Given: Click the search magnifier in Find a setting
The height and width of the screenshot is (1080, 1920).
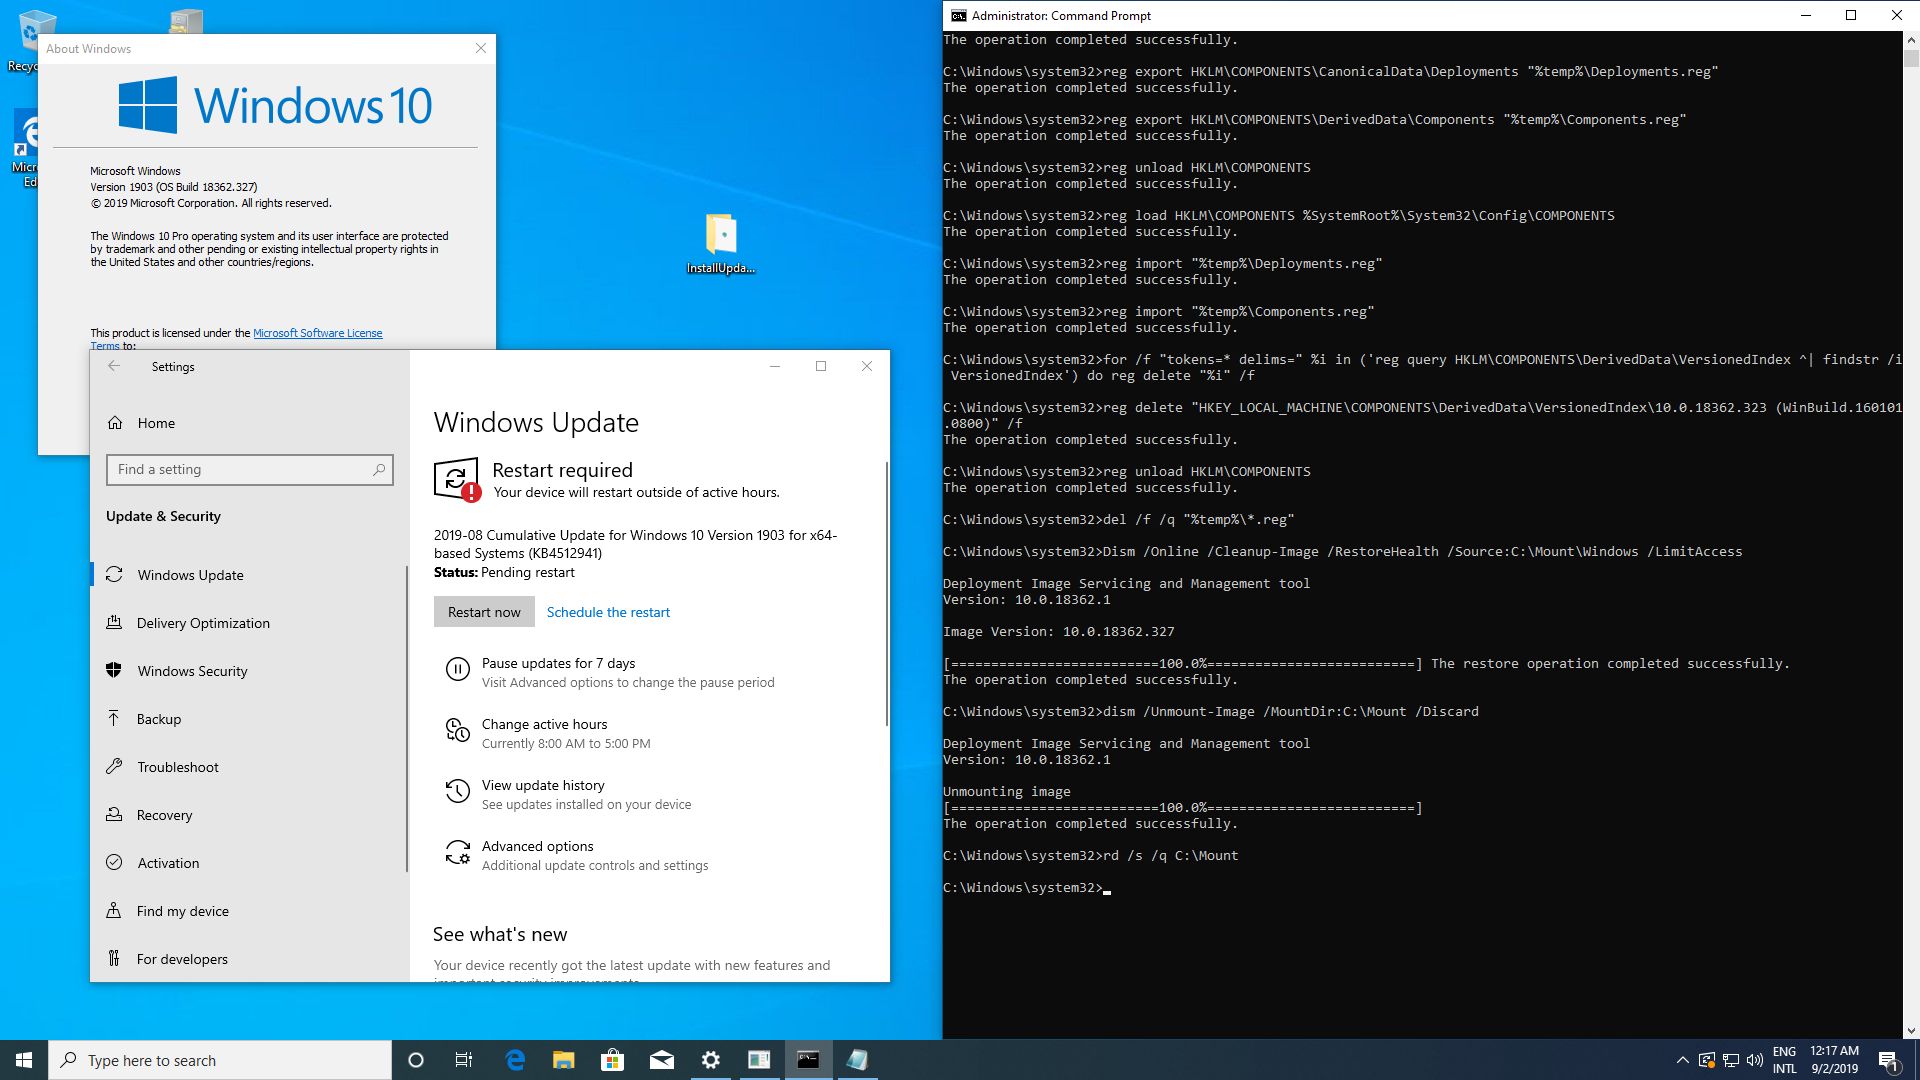Looking at the screenshot, I should click(x=379, y=469).
